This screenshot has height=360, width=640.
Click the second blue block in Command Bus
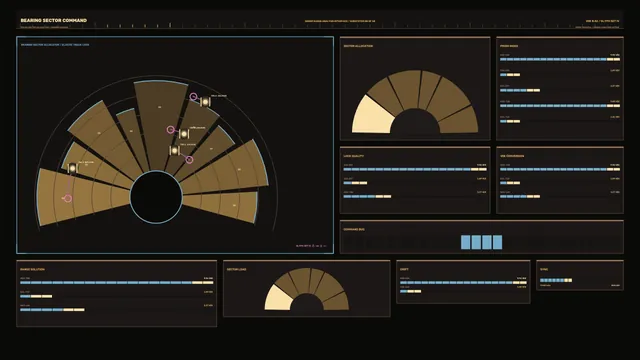pyautogui.click(x=476, y=242)
